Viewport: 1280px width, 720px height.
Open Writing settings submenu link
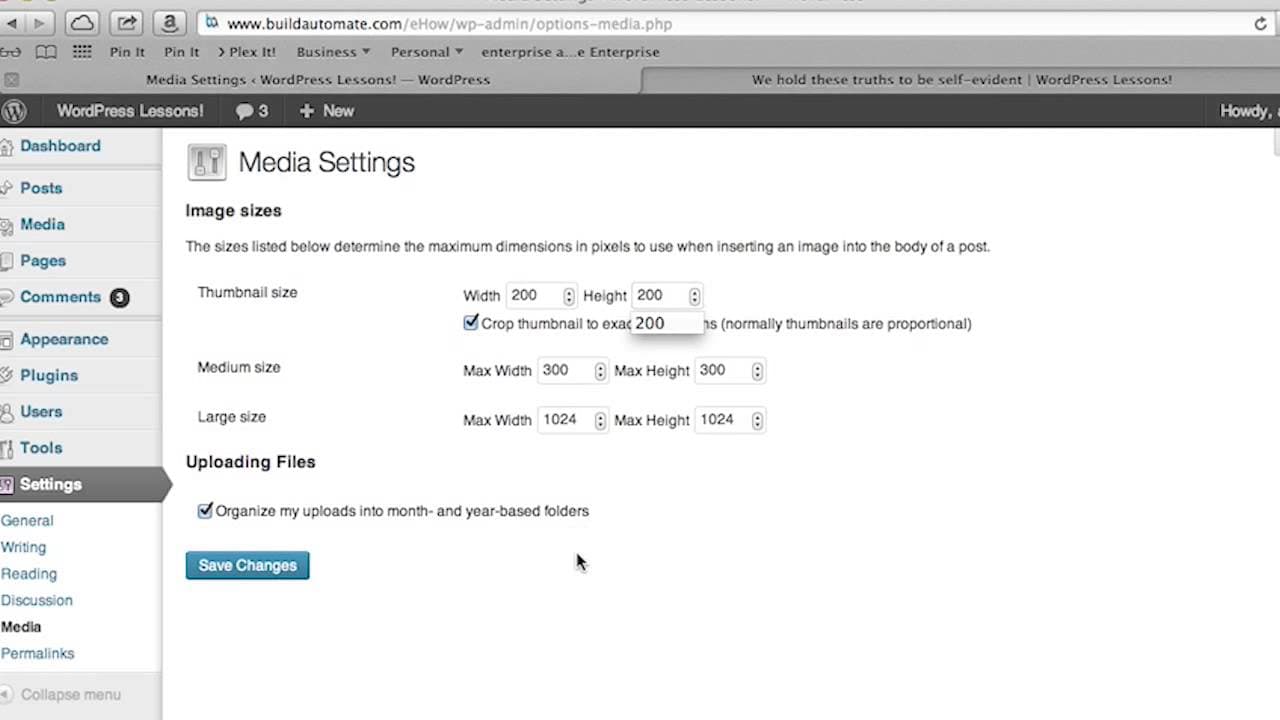23,548
